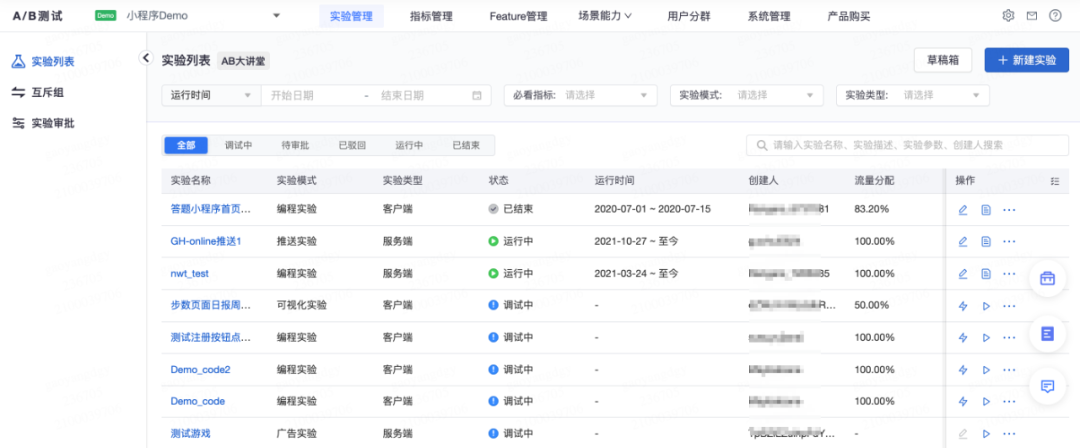1080x448 pixels.
Task: Click edit icon for GH-online推送1 row
Action: tap(963, 242)
